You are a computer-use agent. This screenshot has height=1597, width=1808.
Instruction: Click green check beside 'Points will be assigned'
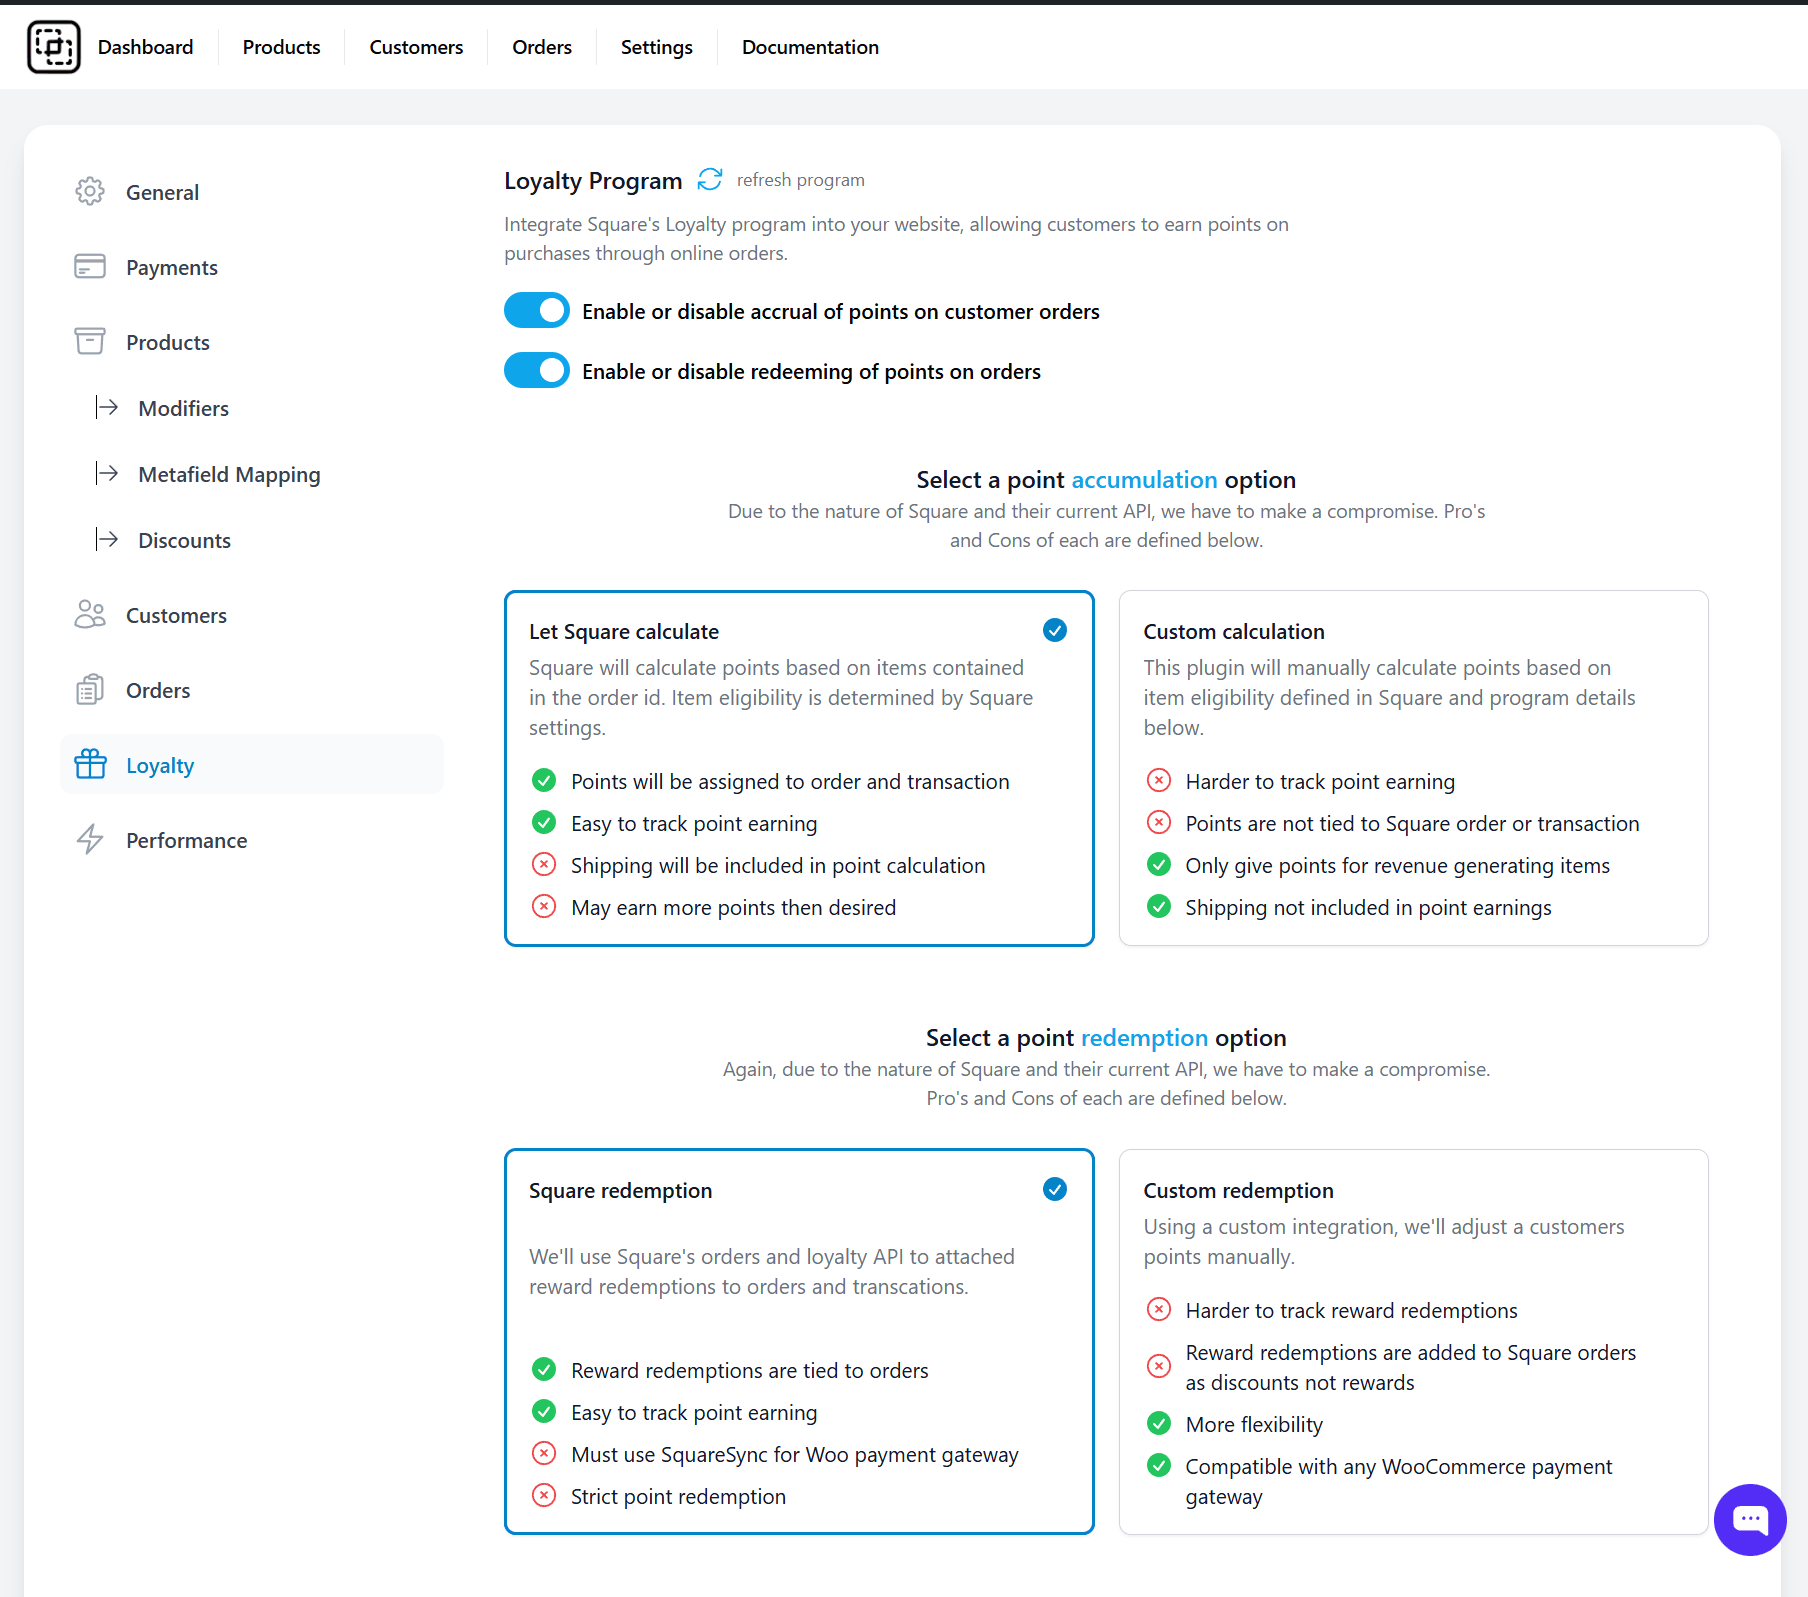coord(544,781)
